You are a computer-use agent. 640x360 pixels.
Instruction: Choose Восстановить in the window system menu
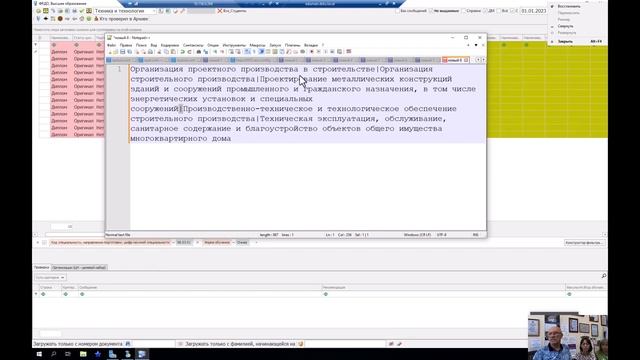point(569,7)
